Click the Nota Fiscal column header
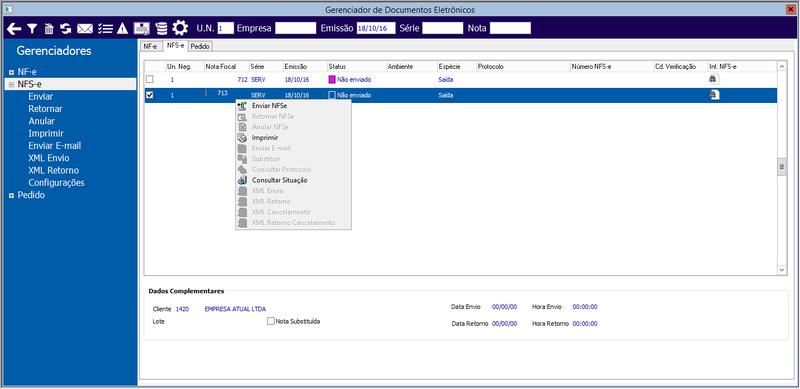800x389 pixels. [x=226, y=67]
